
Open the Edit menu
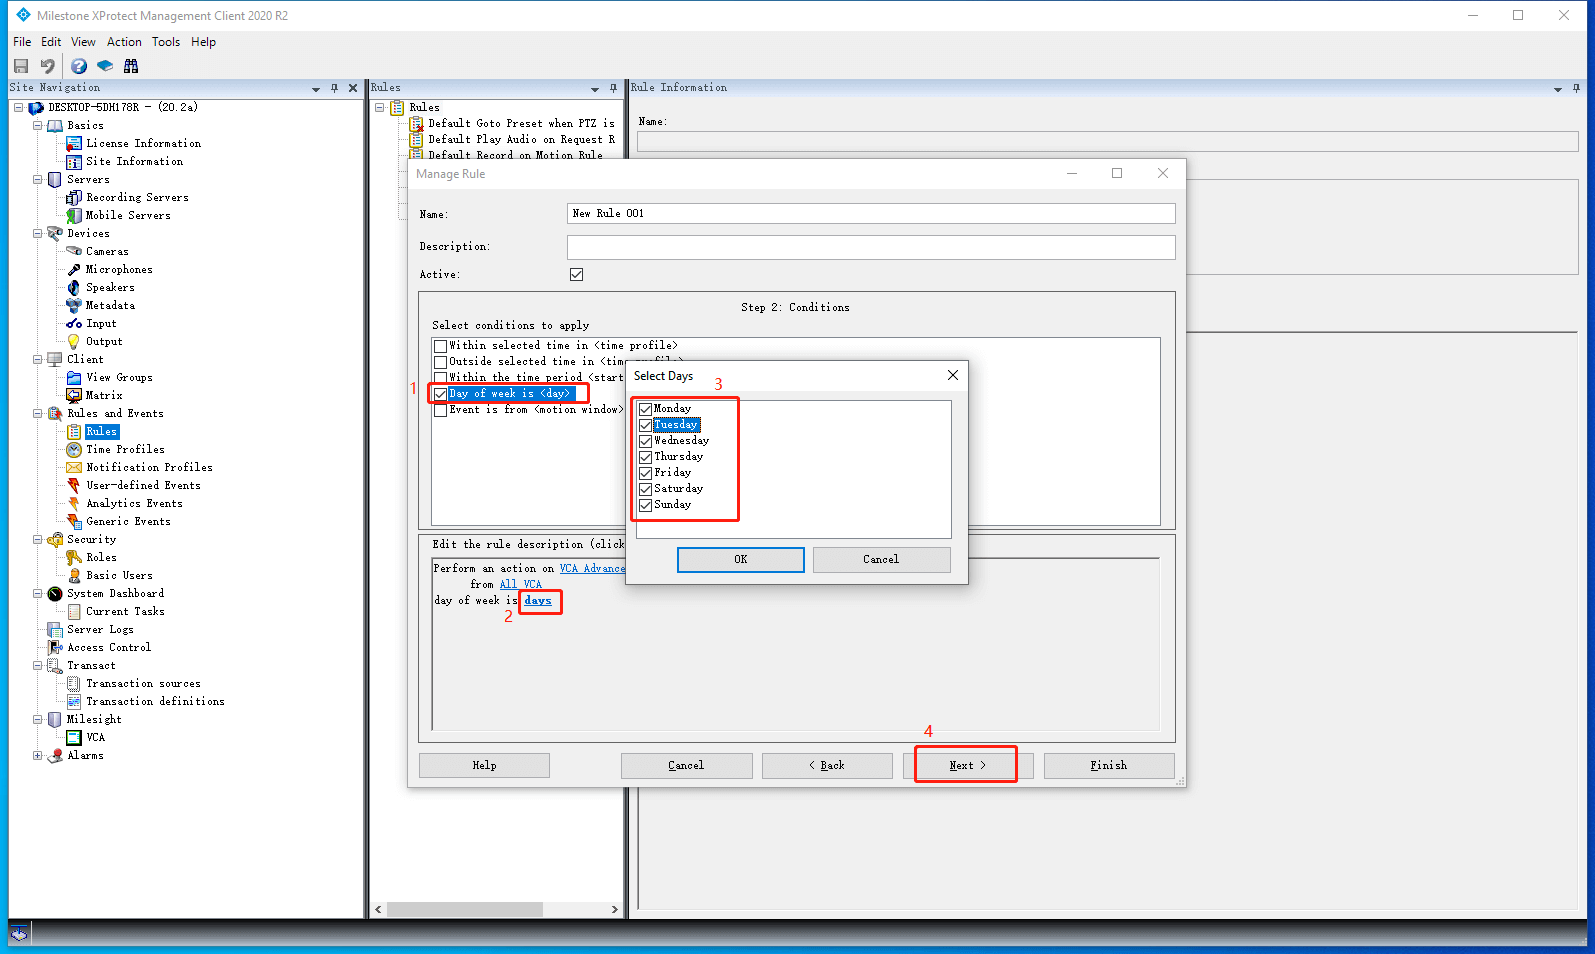pos(51,42)
